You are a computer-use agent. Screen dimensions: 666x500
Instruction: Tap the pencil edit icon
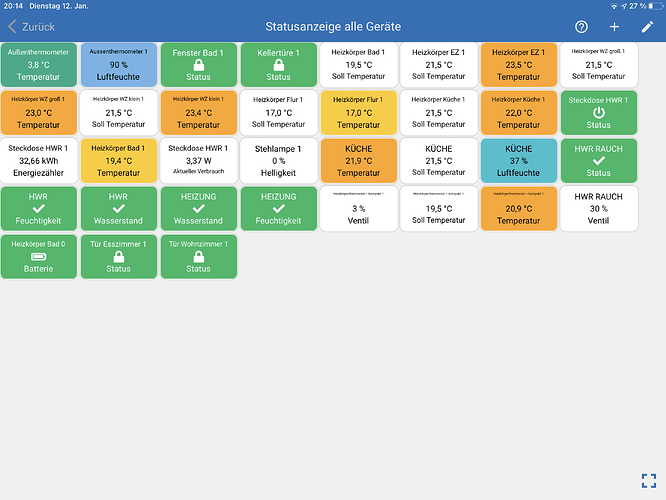coord(647,27)
